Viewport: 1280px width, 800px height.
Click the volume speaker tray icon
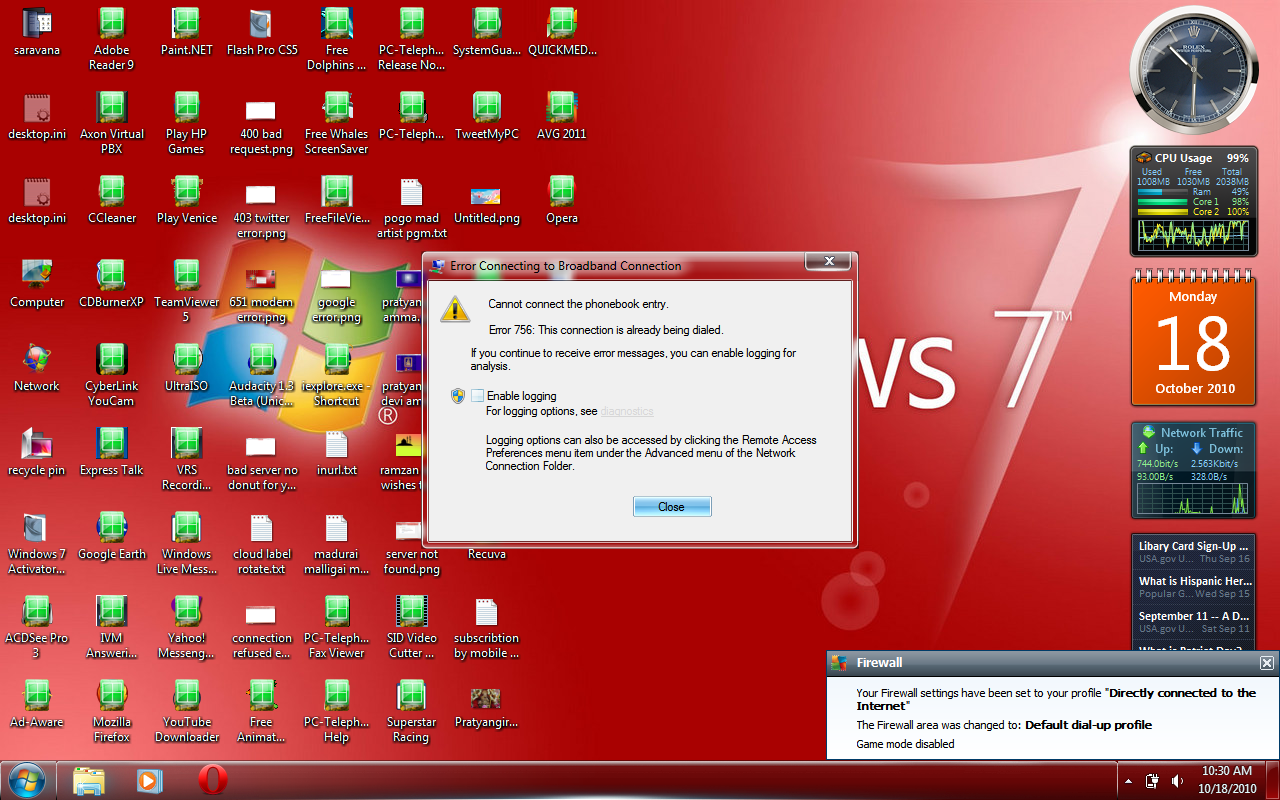[1177, 780]
